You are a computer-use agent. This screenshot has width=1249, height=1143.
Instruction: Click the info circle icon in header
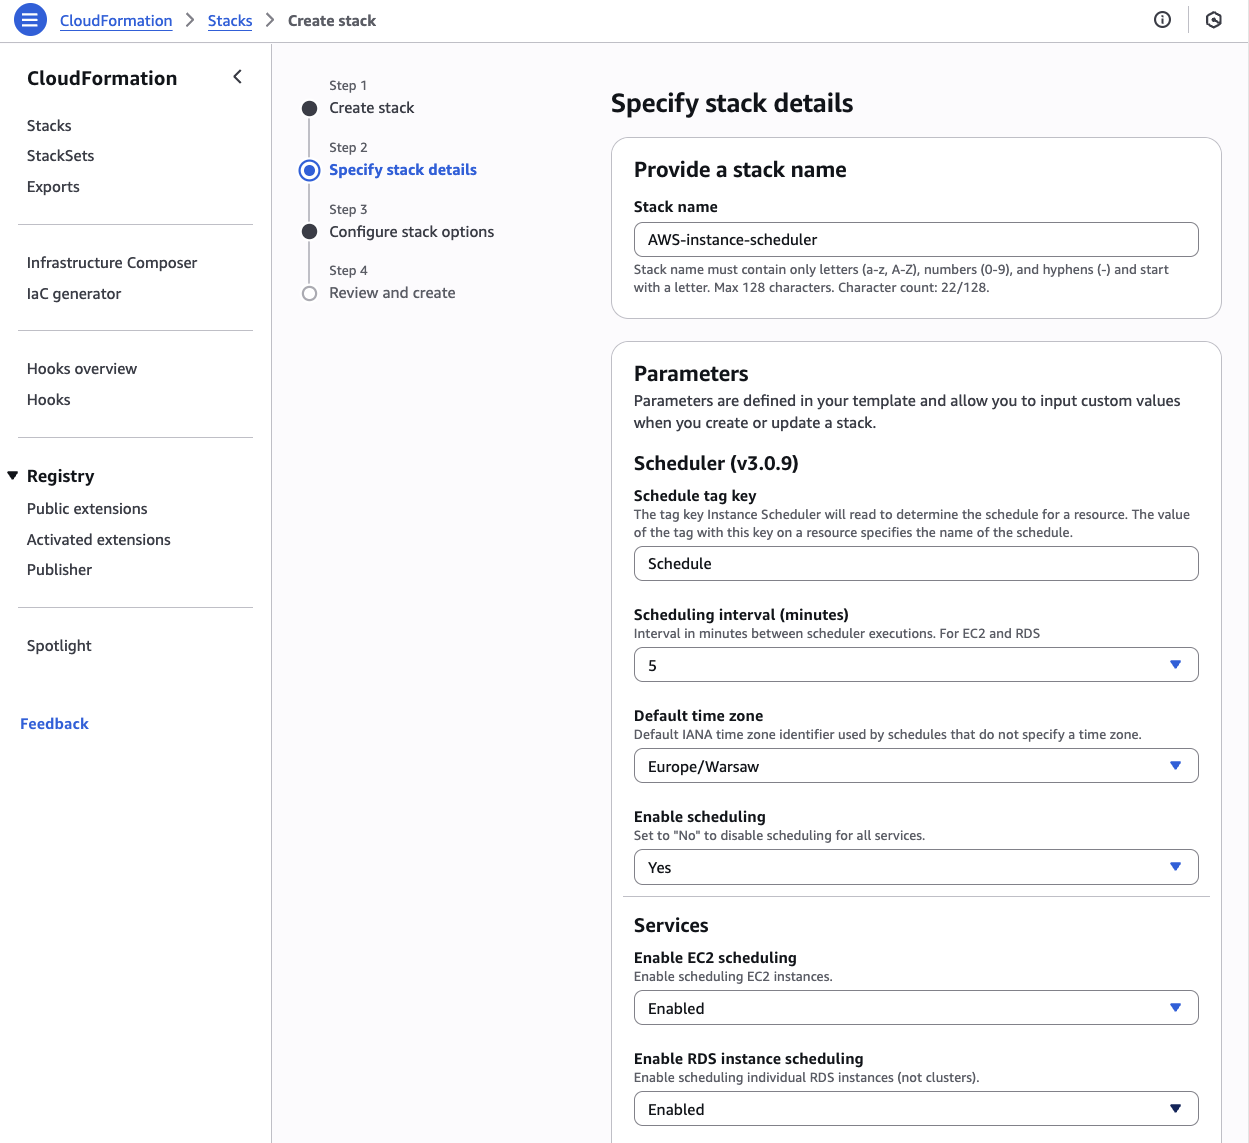(x=1162, y=20)
